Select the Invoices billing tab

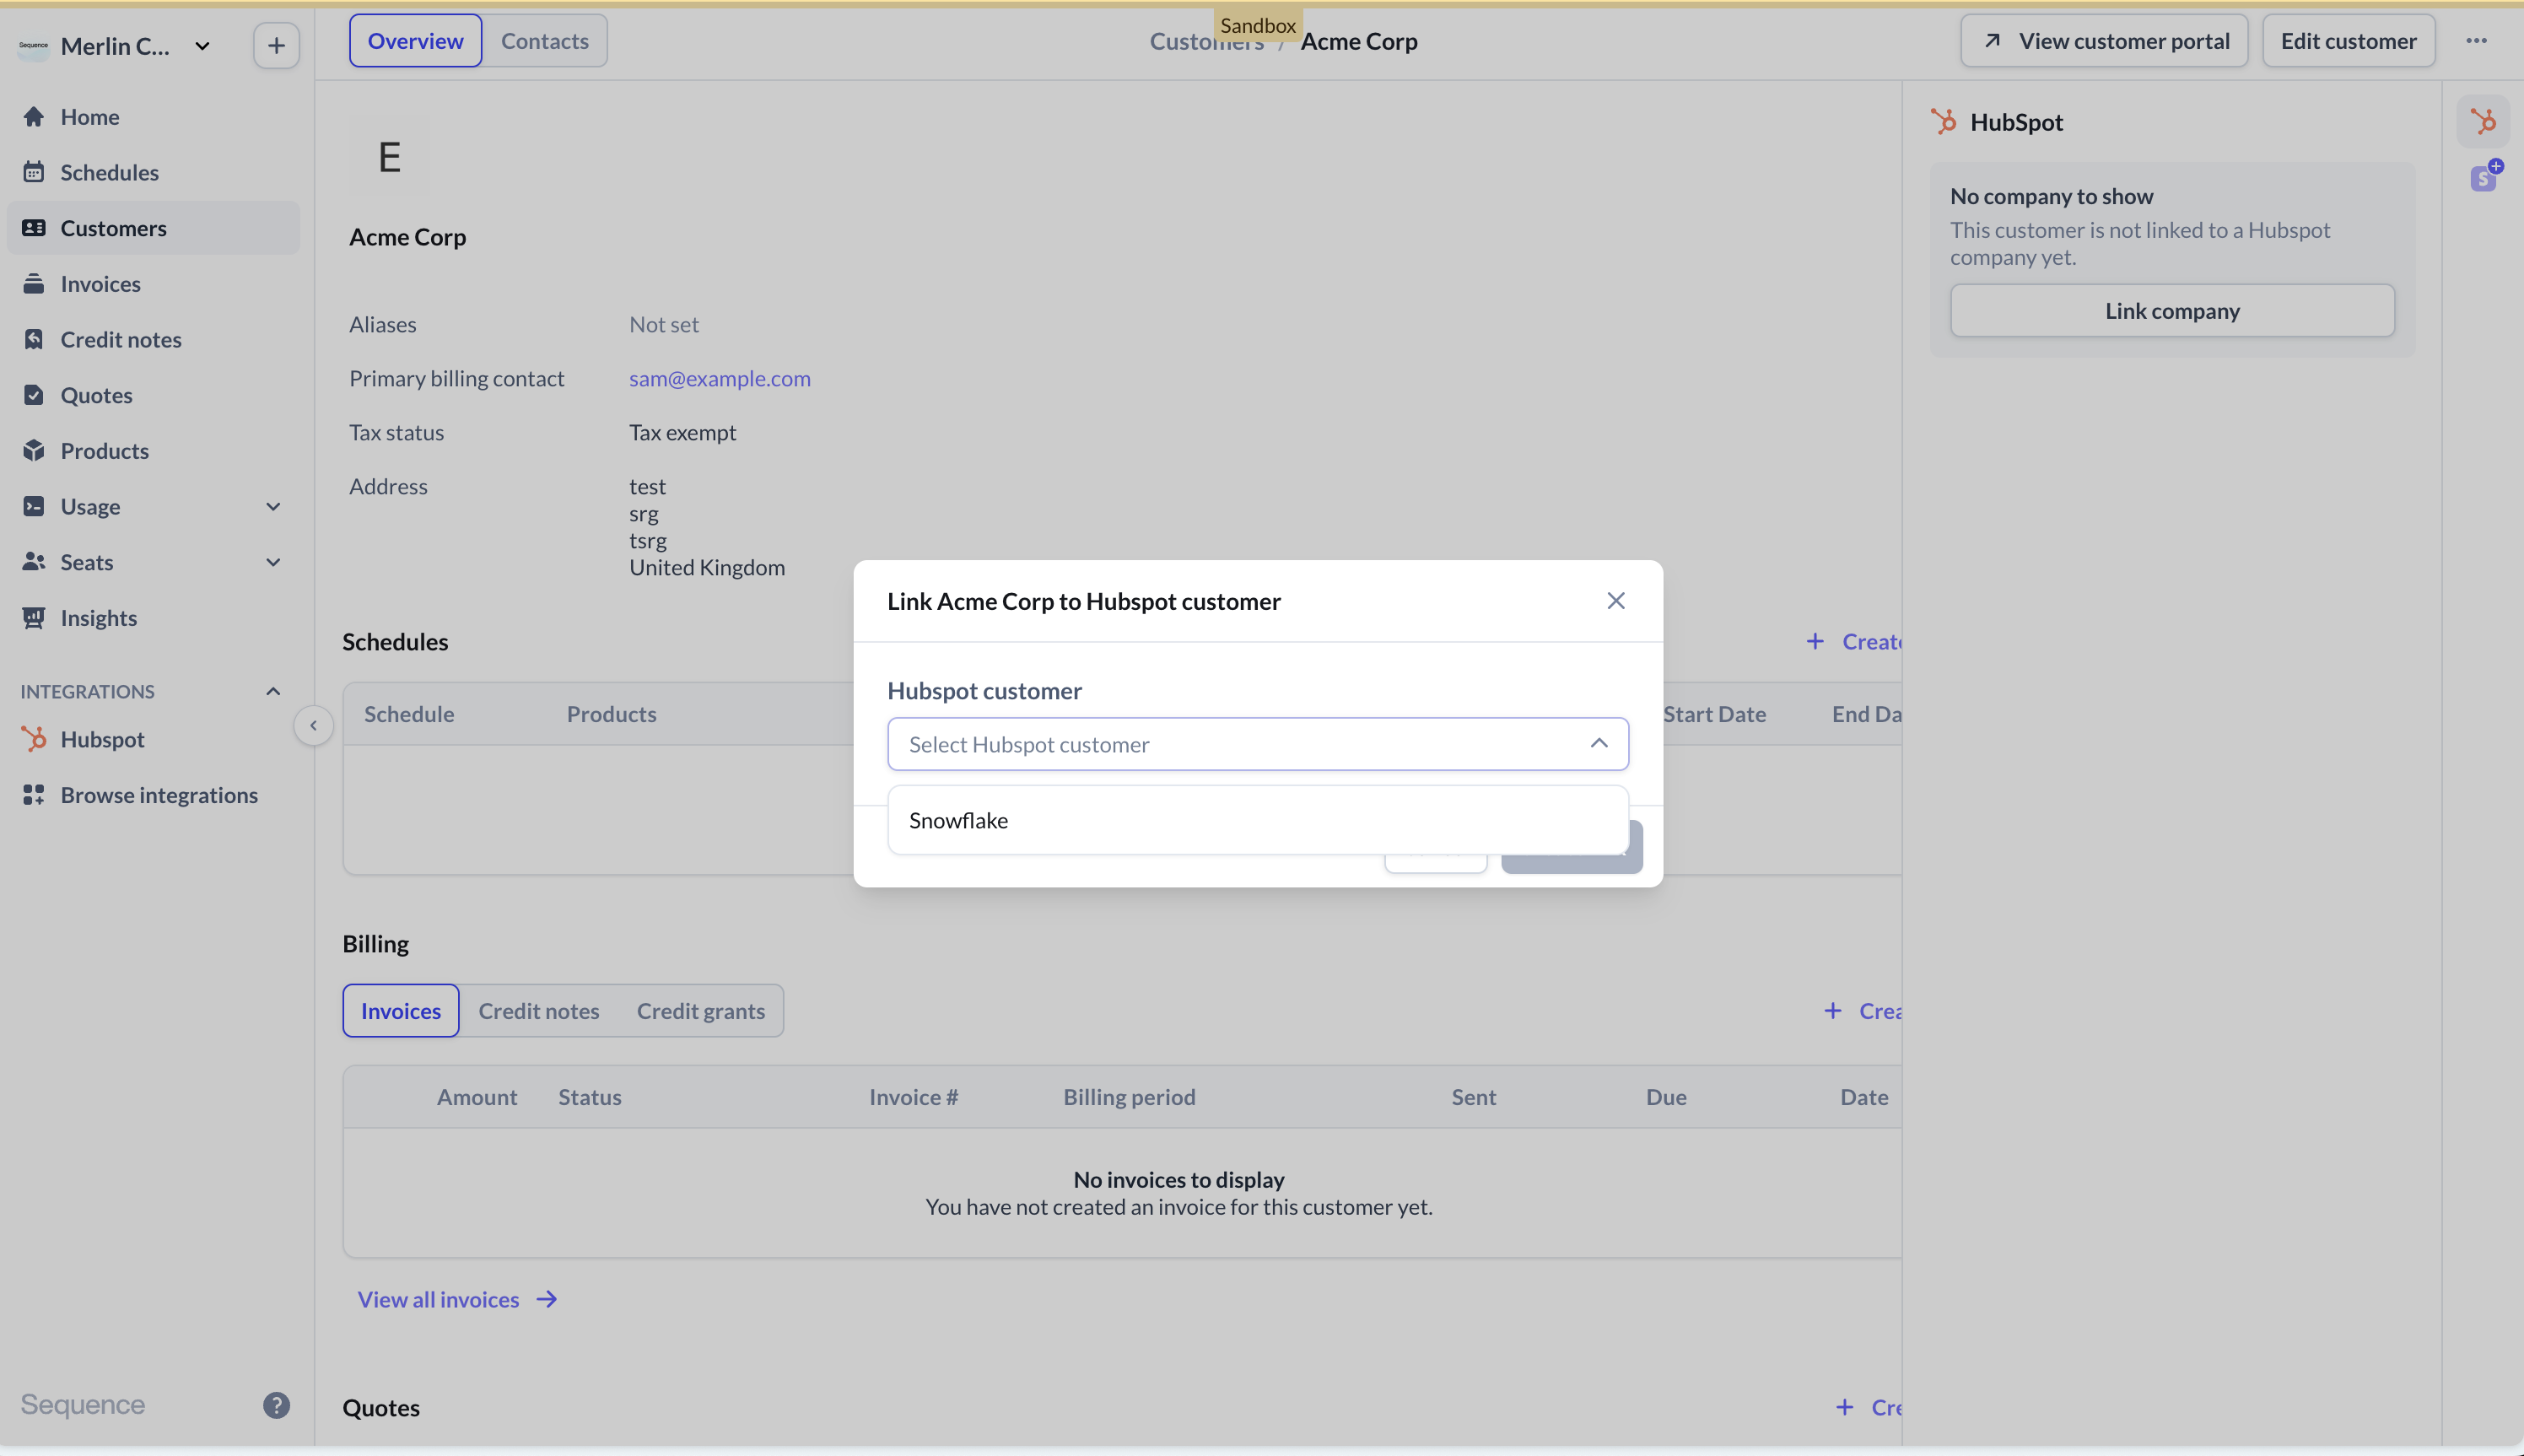400,1011
